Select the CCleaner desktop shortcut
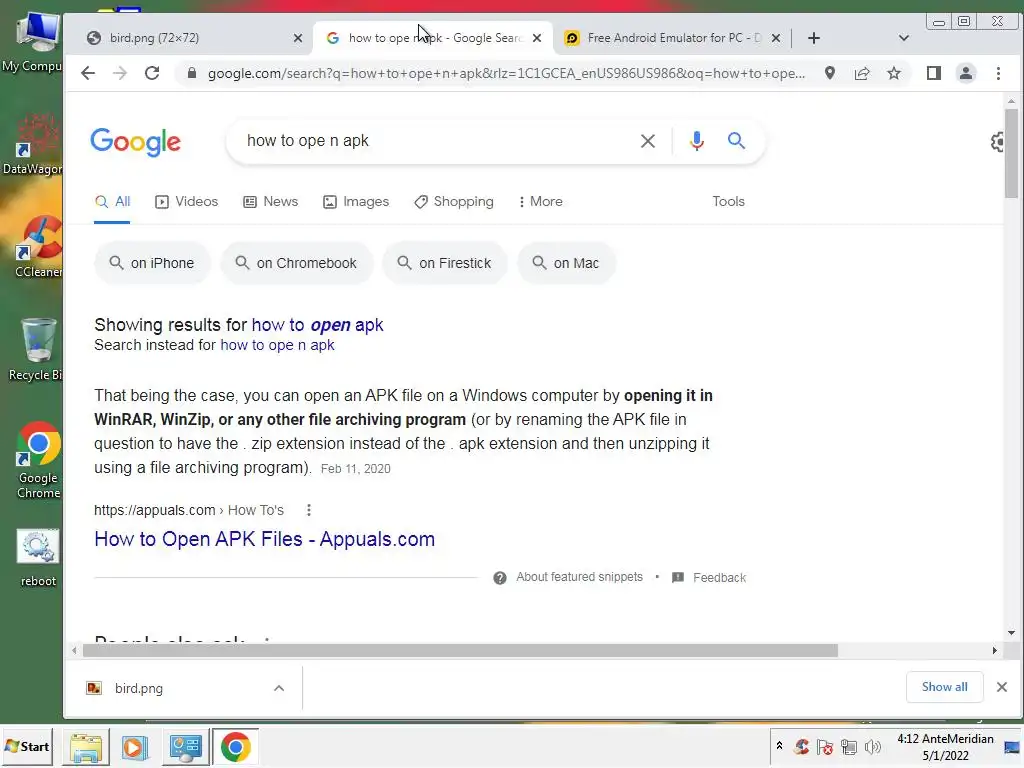 coord(39,247)
